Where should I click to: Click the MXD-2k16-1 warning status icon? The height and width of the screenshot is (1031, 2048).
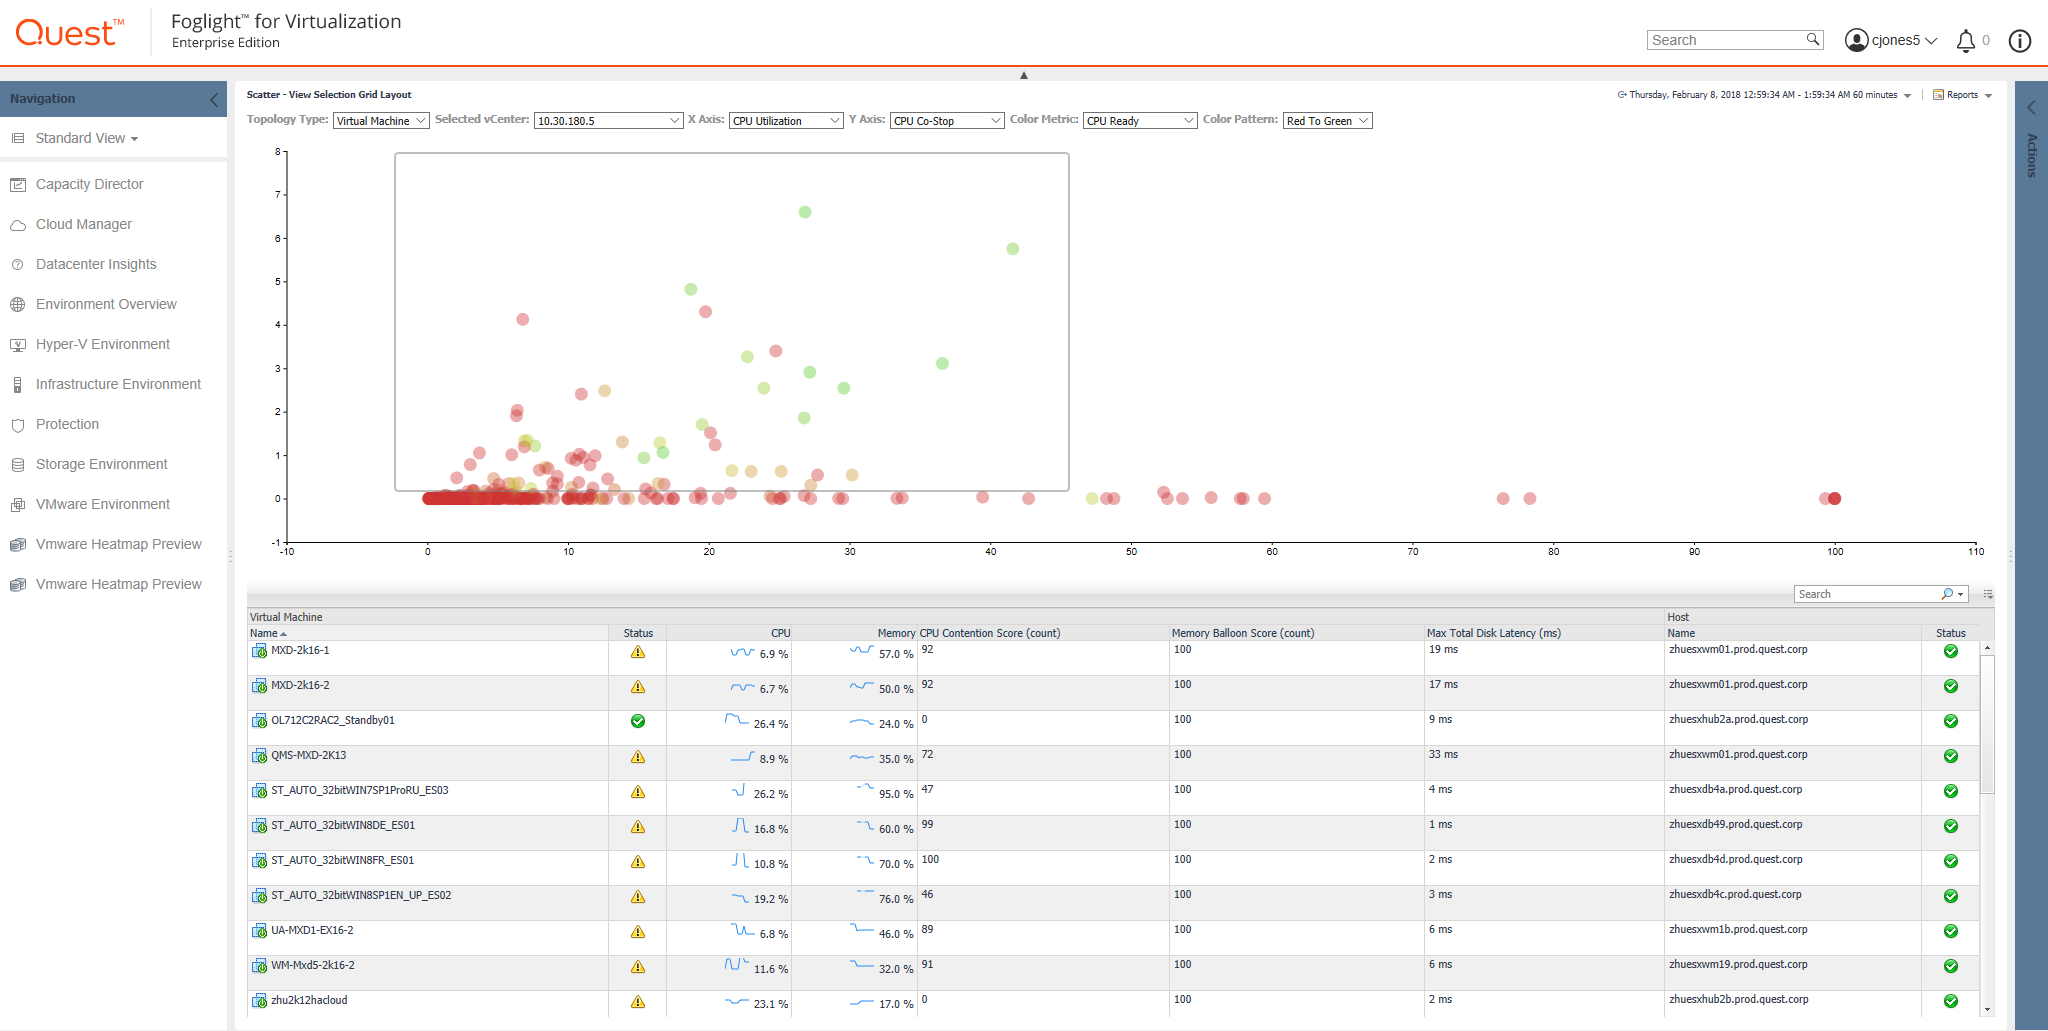[x=638, y=652]
